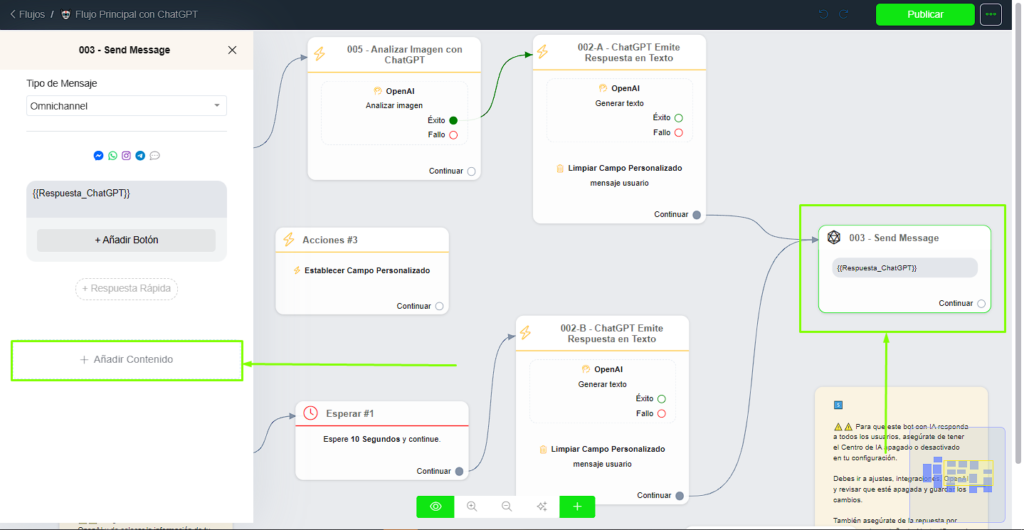Viewport: 1024px width, 530px height.
Task: Open the three-dots more options menu
Action: click(991, 15)
